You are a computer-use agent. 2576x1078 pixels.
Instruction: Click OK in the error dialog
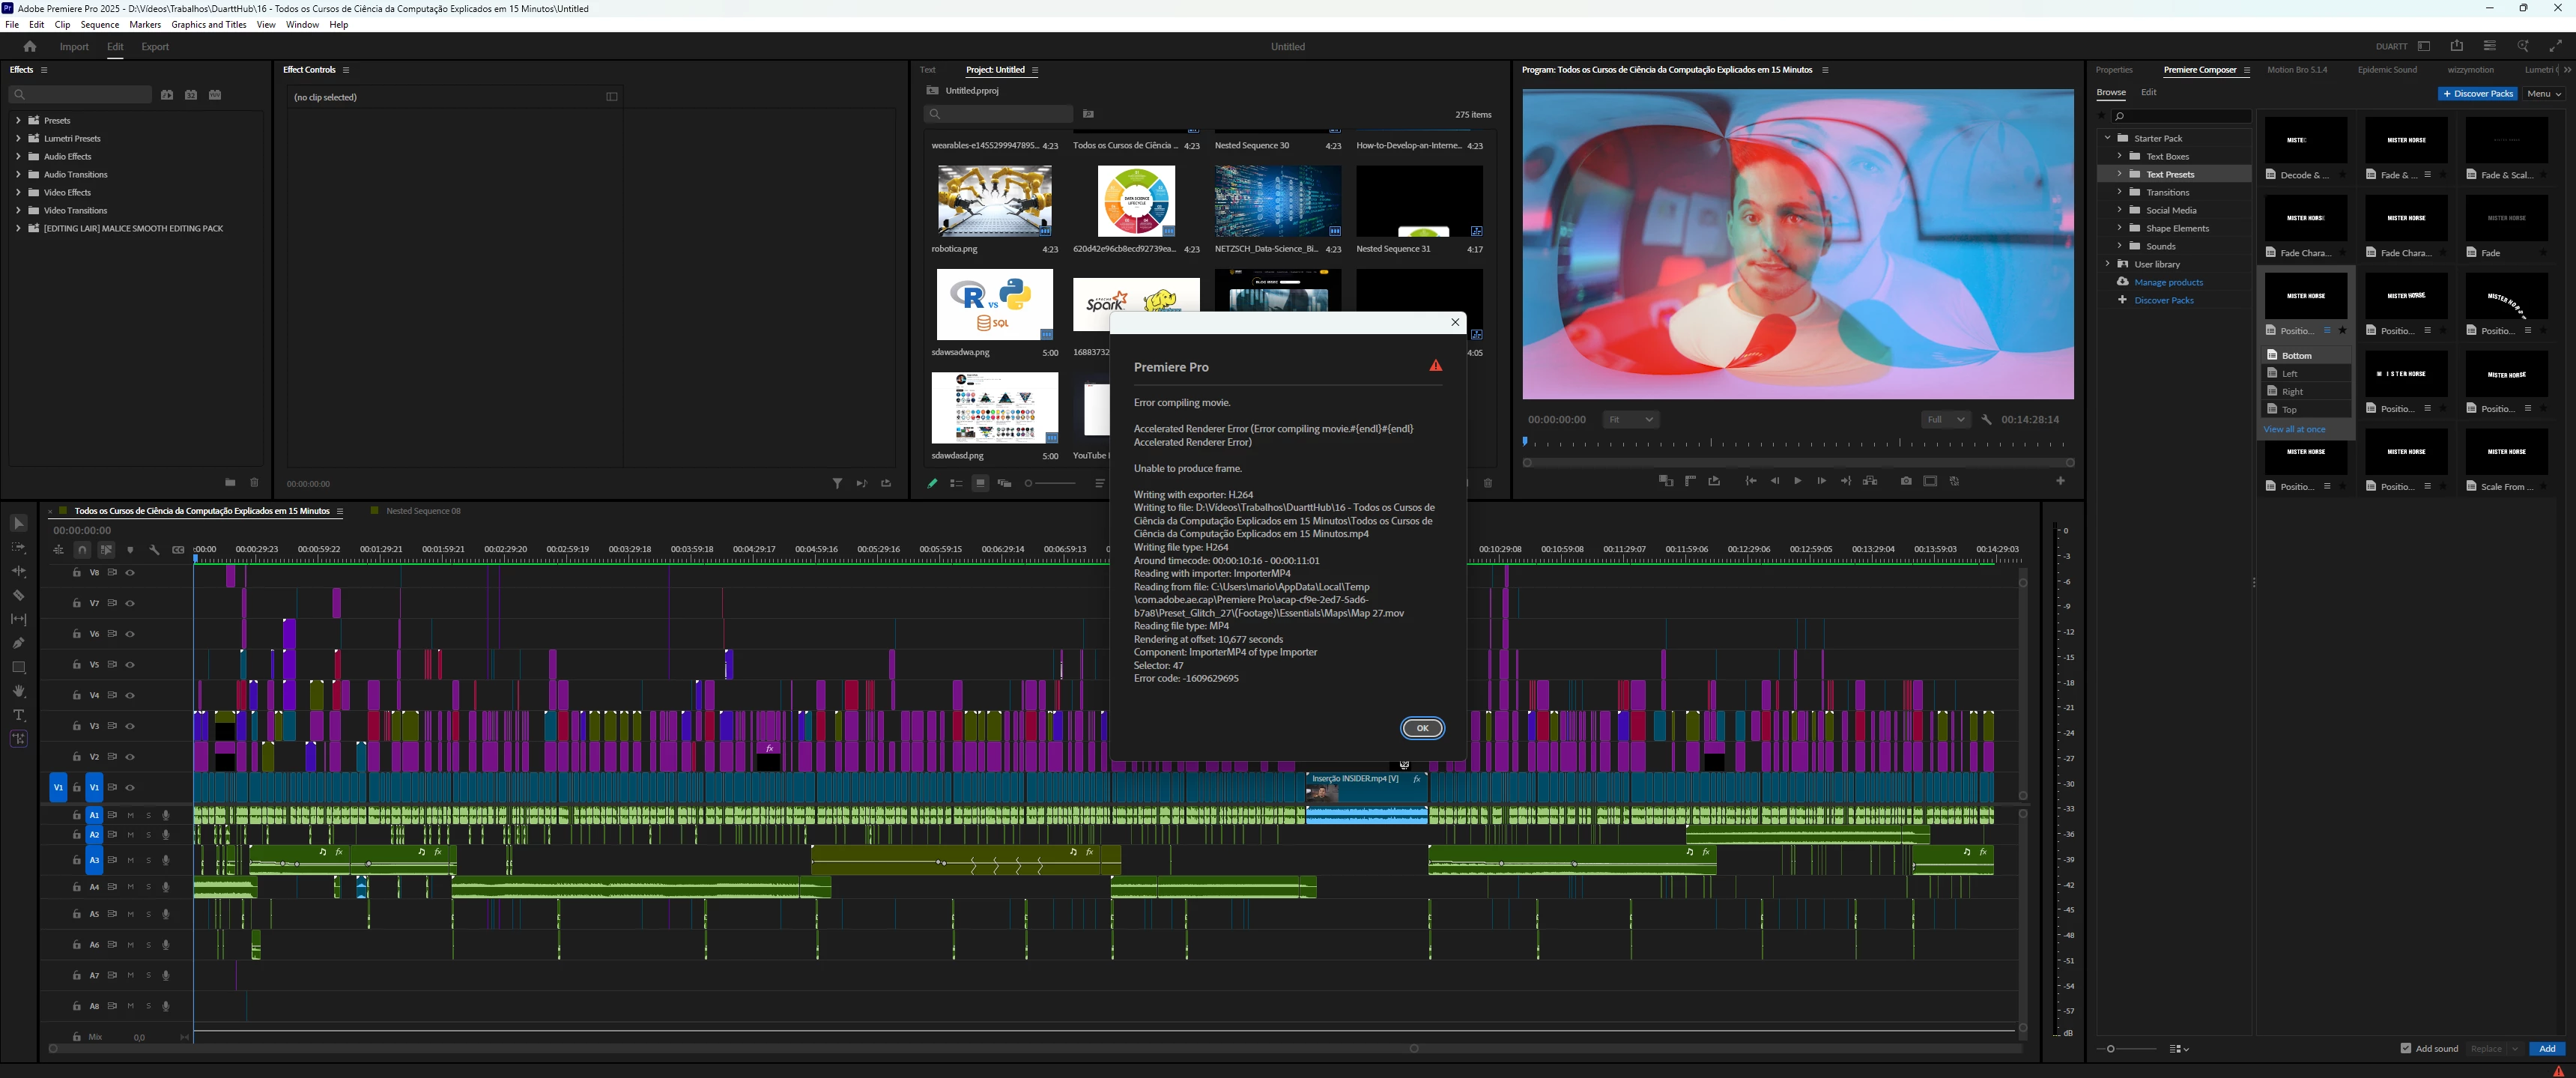(x=1422, y=728)
